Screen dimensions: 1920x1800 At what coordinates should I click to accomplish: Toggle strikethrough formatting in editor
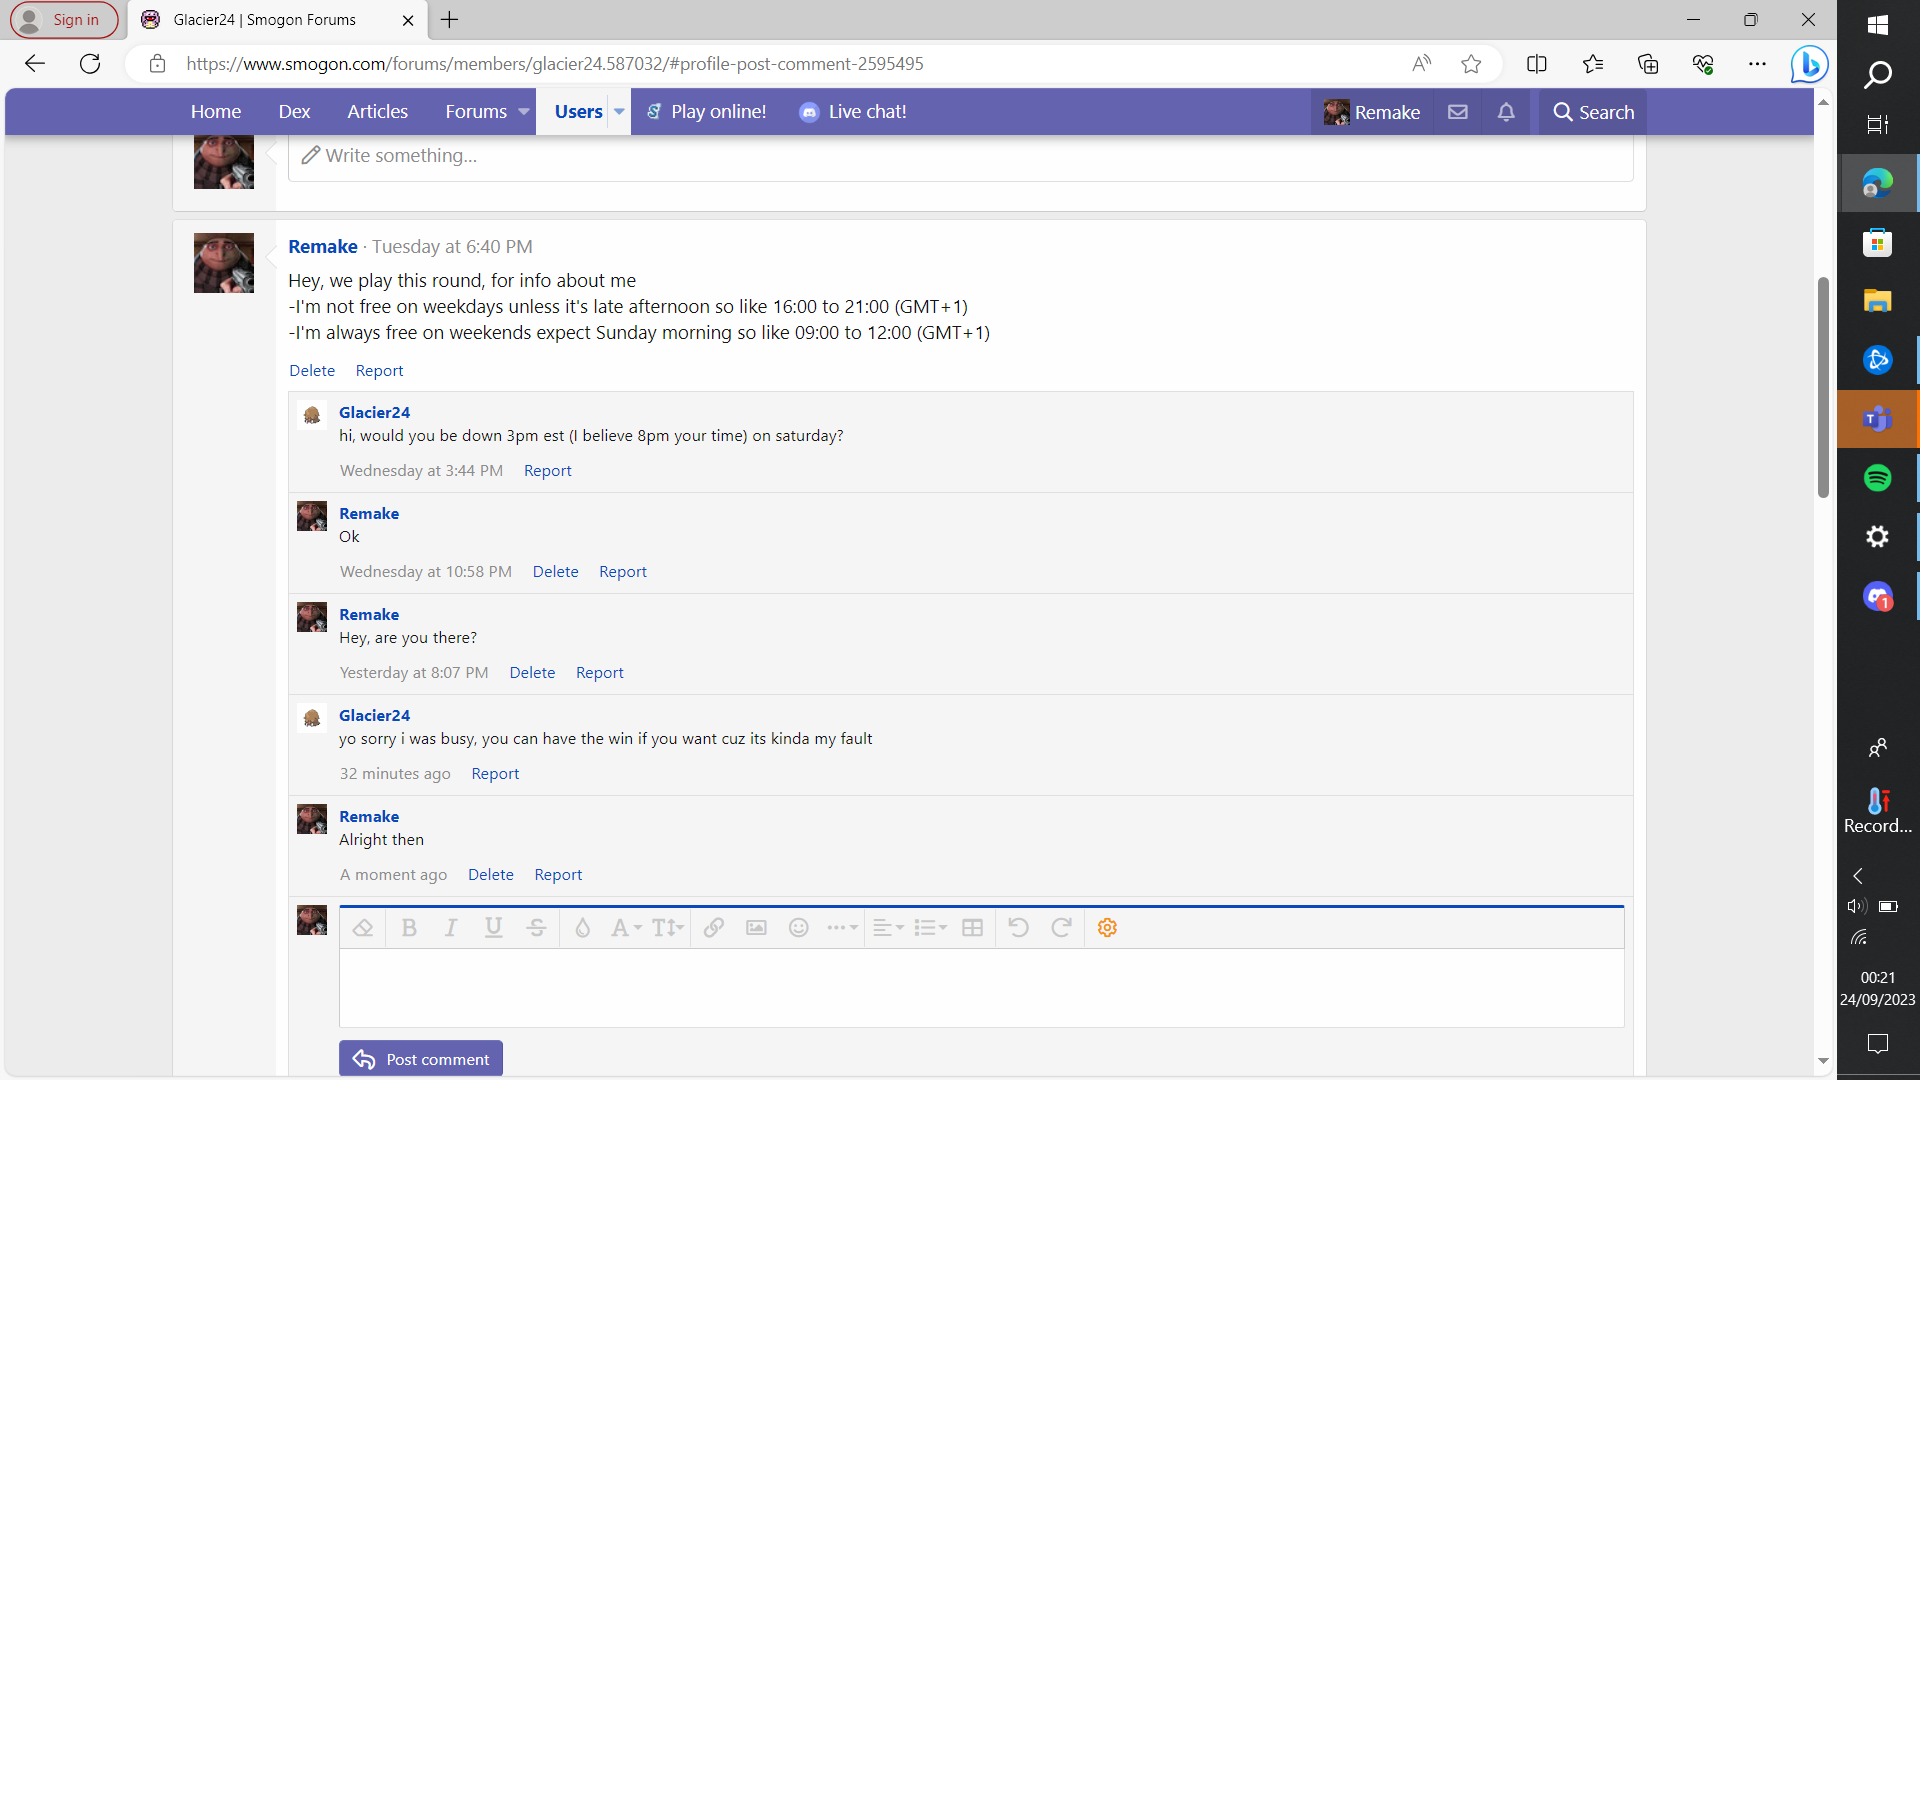pyautogui.click(x=536, y=928)
